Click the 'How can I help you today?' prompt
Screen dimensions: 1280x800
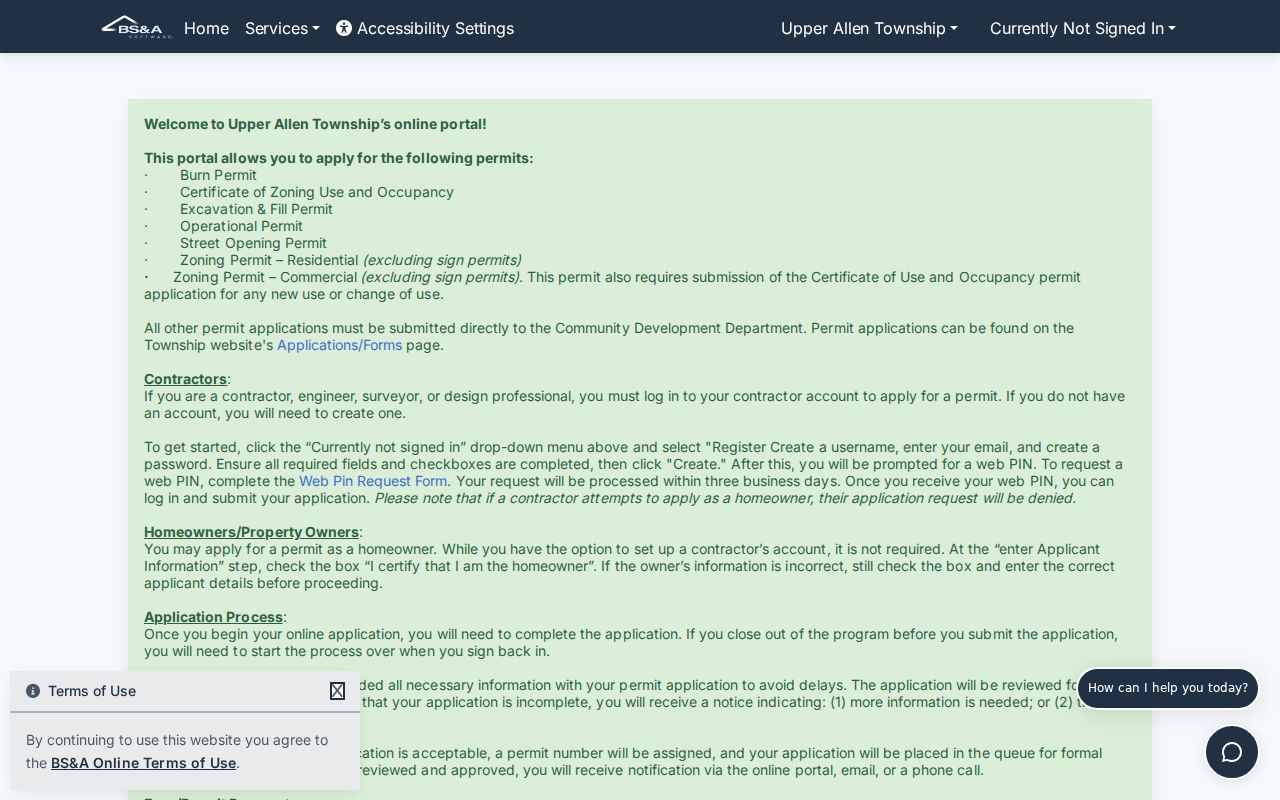point(1167,688)
